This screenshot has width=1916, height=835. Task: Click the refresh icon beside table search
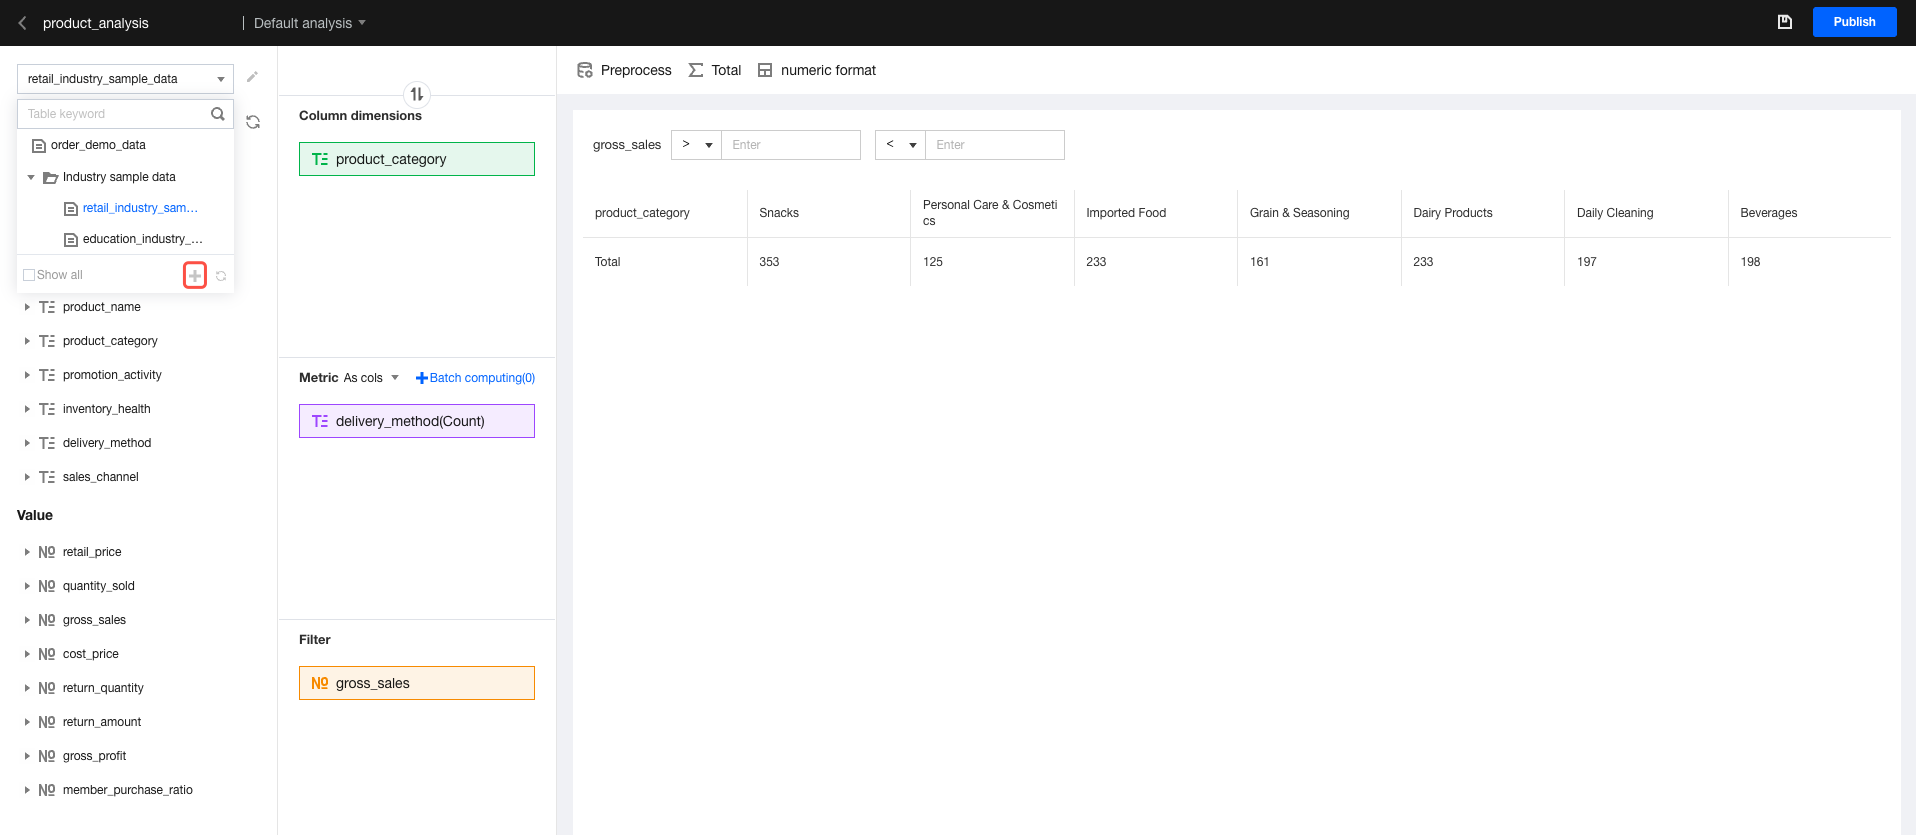(x=253, y=122)
